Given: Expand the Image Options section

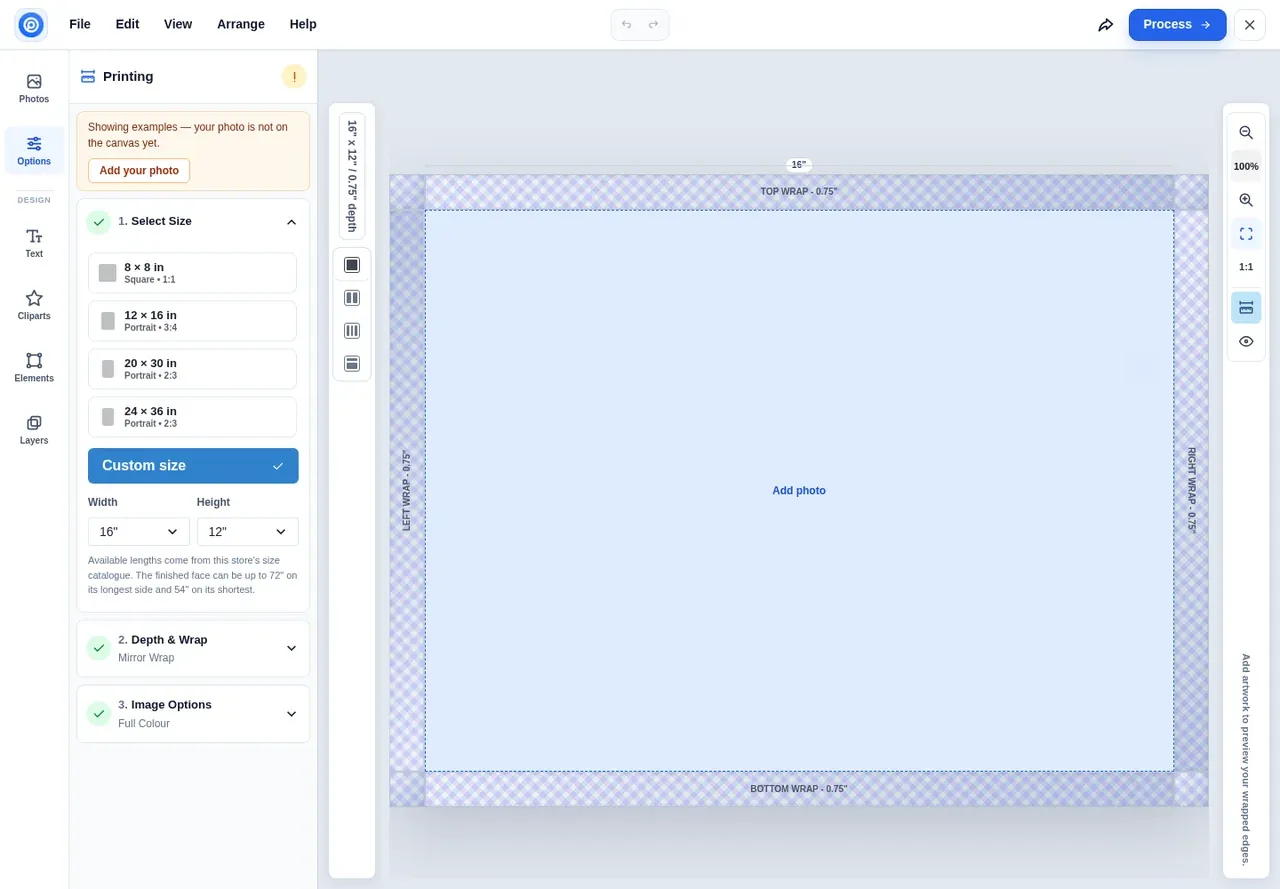Looking at the screenshot, I should (x=193, y=714).
